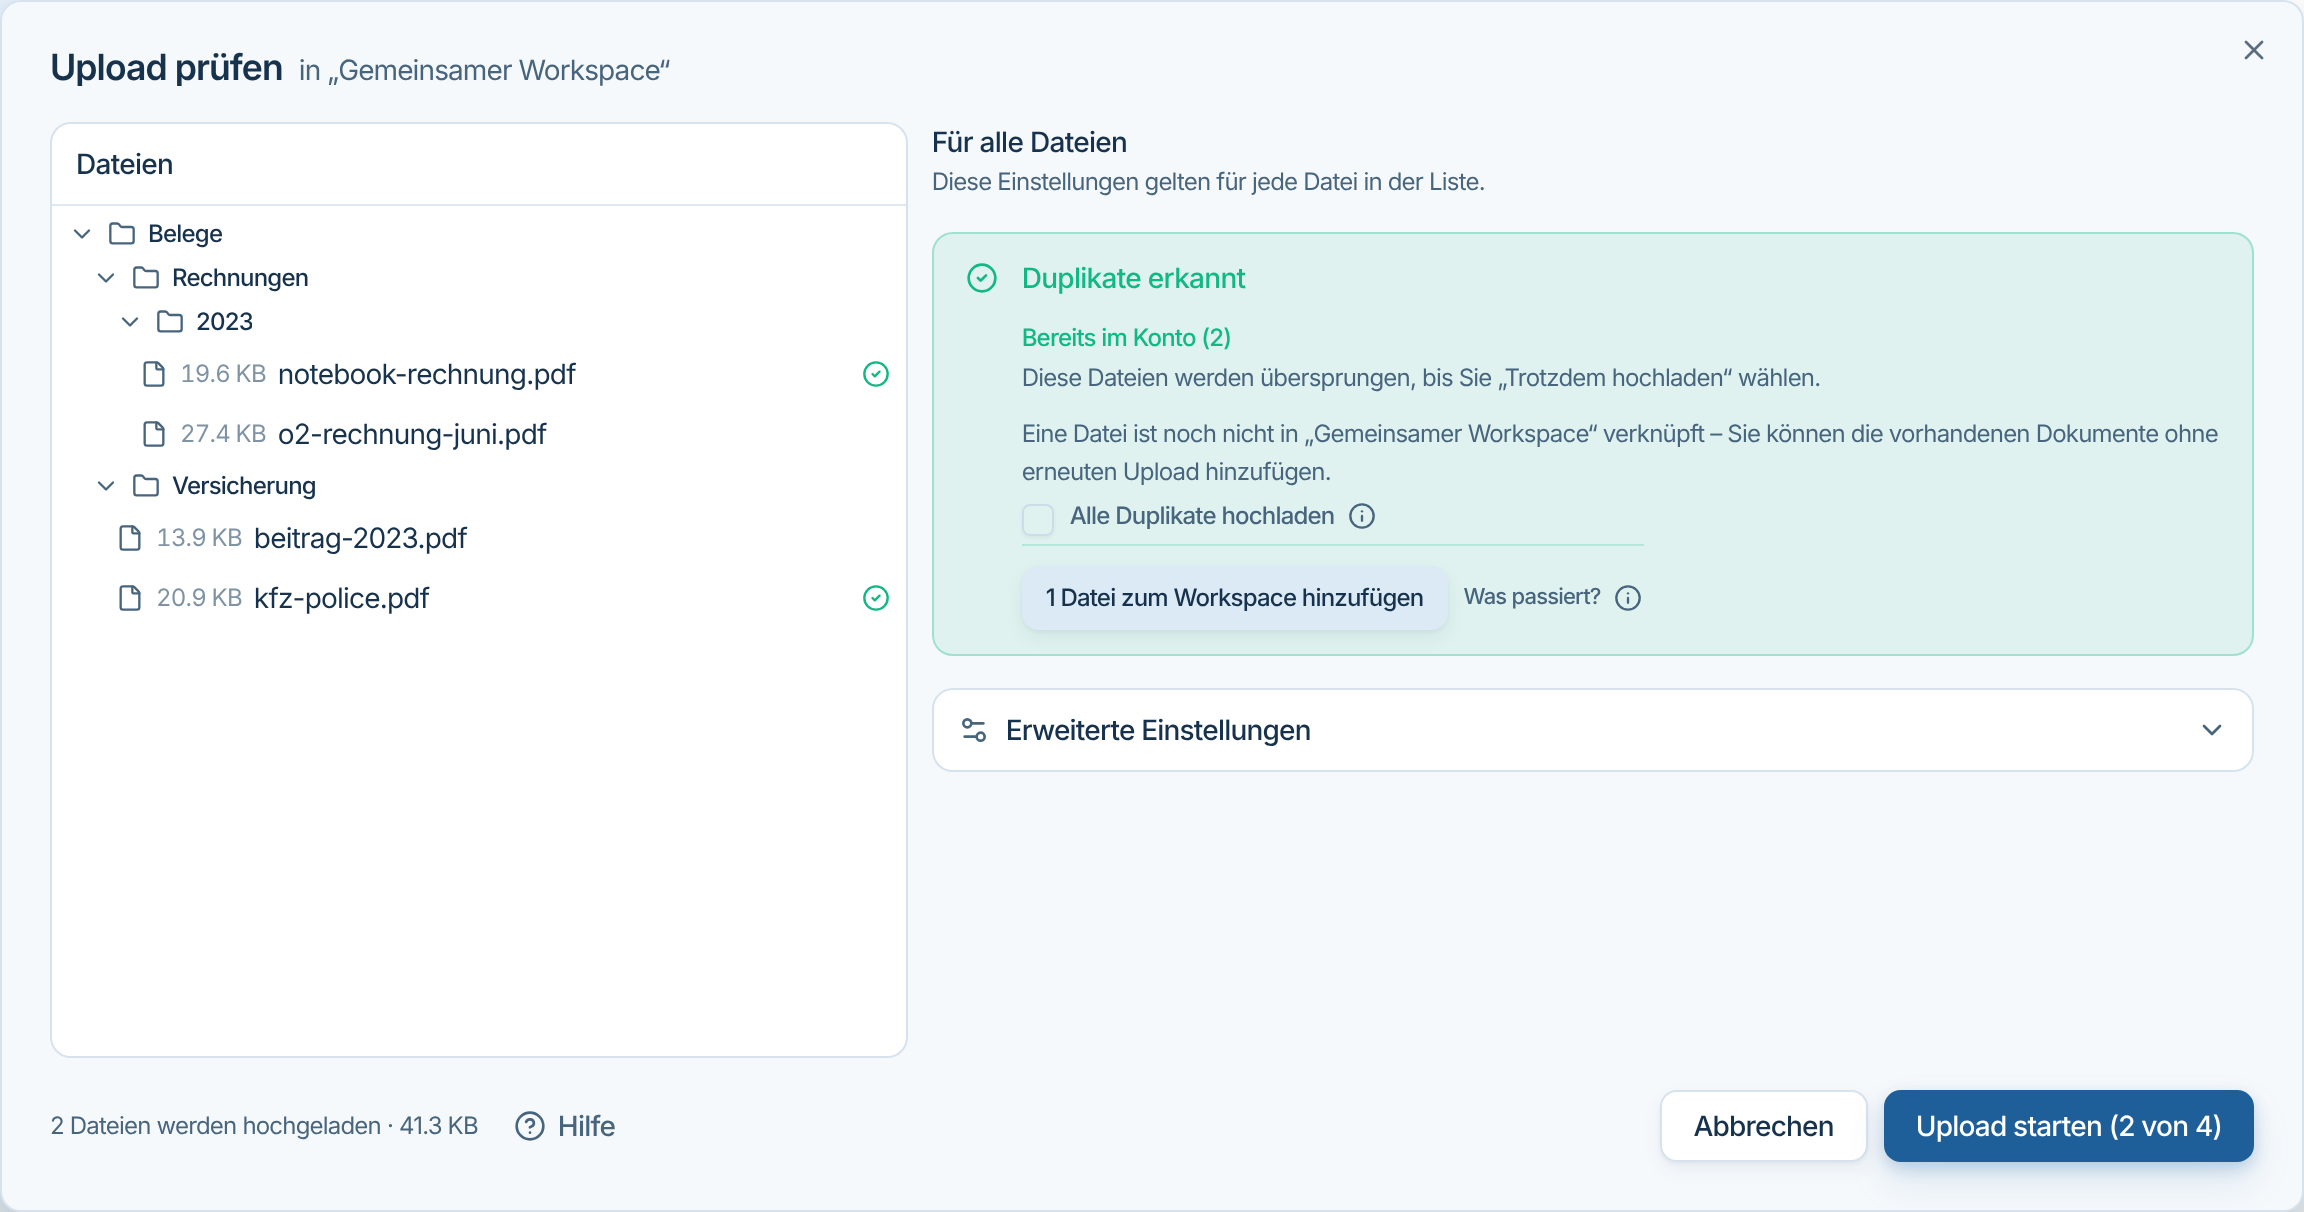
Task: Click the Was passiert? link
Action: tap(1532, 597)
